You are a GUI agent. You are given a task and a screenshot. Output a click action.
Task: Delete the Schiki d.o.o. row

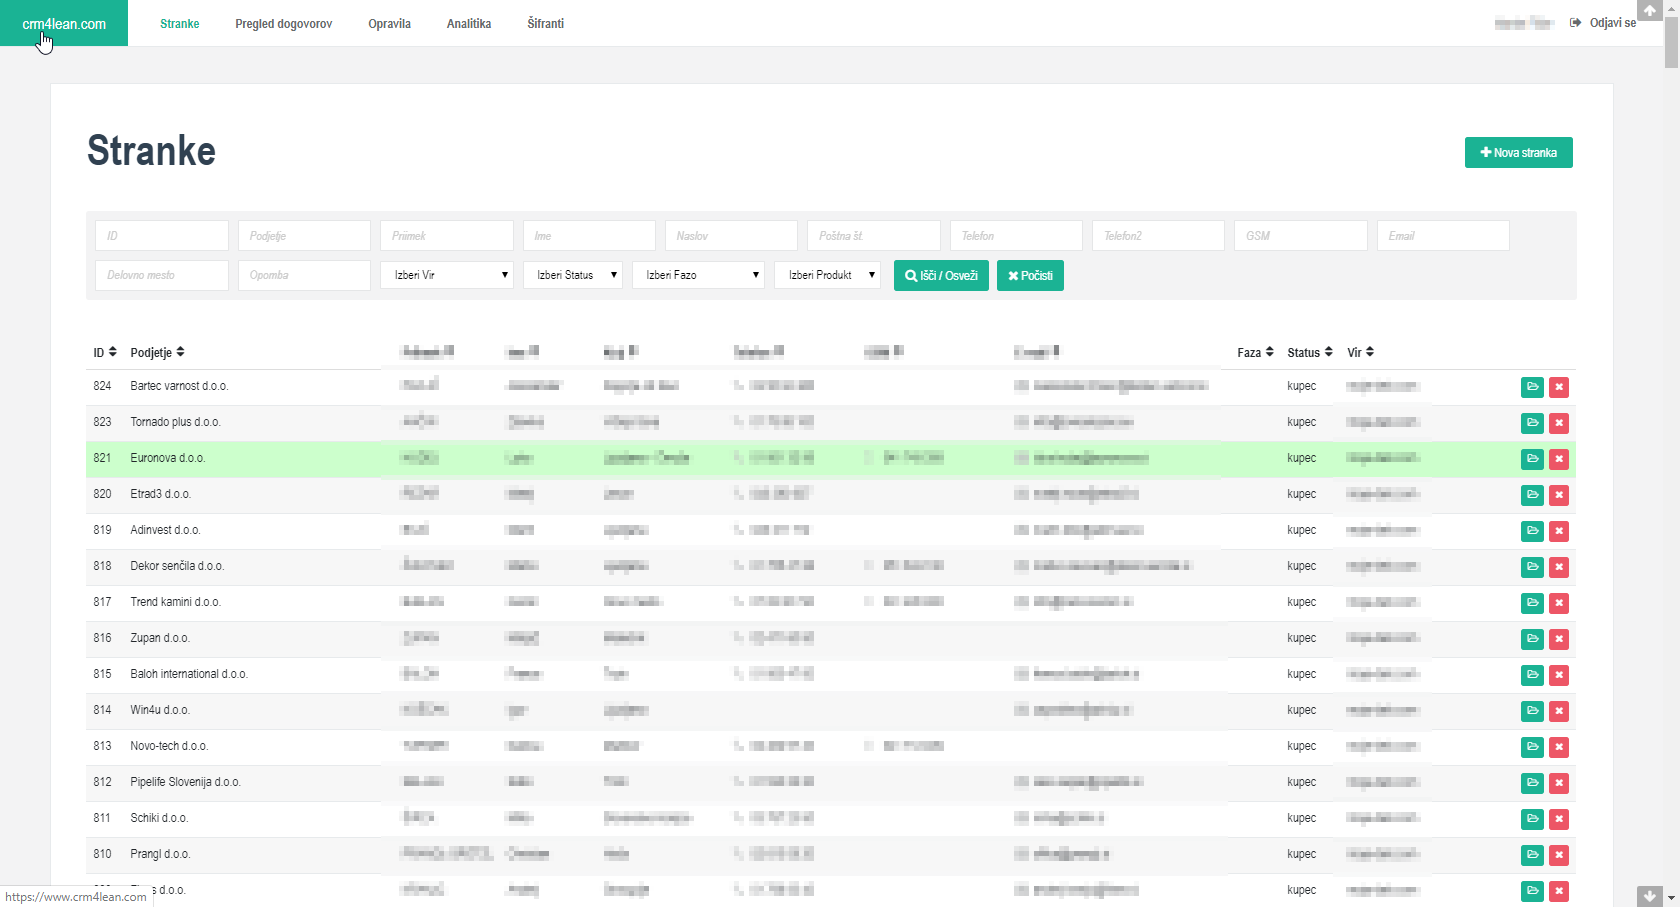[1558, 819]
